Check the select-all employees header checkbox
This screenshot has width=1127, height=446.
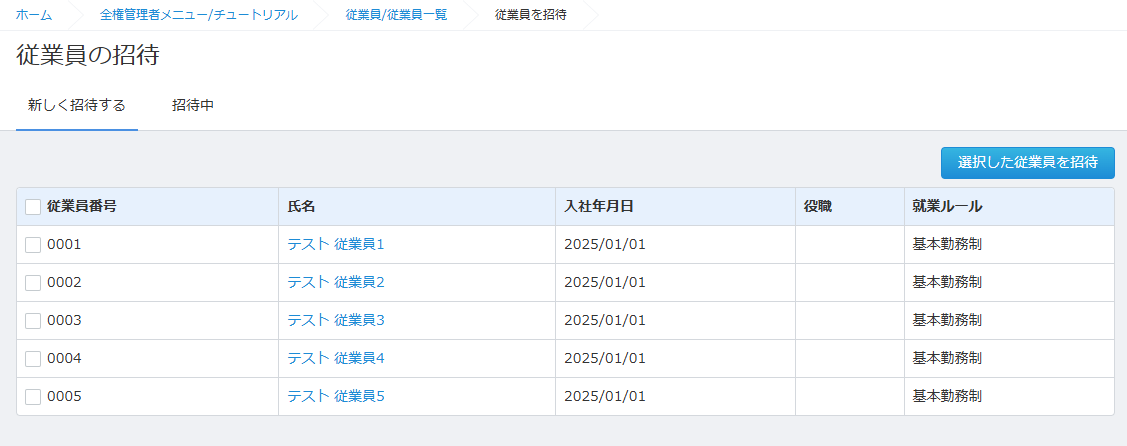pos(33,207)
